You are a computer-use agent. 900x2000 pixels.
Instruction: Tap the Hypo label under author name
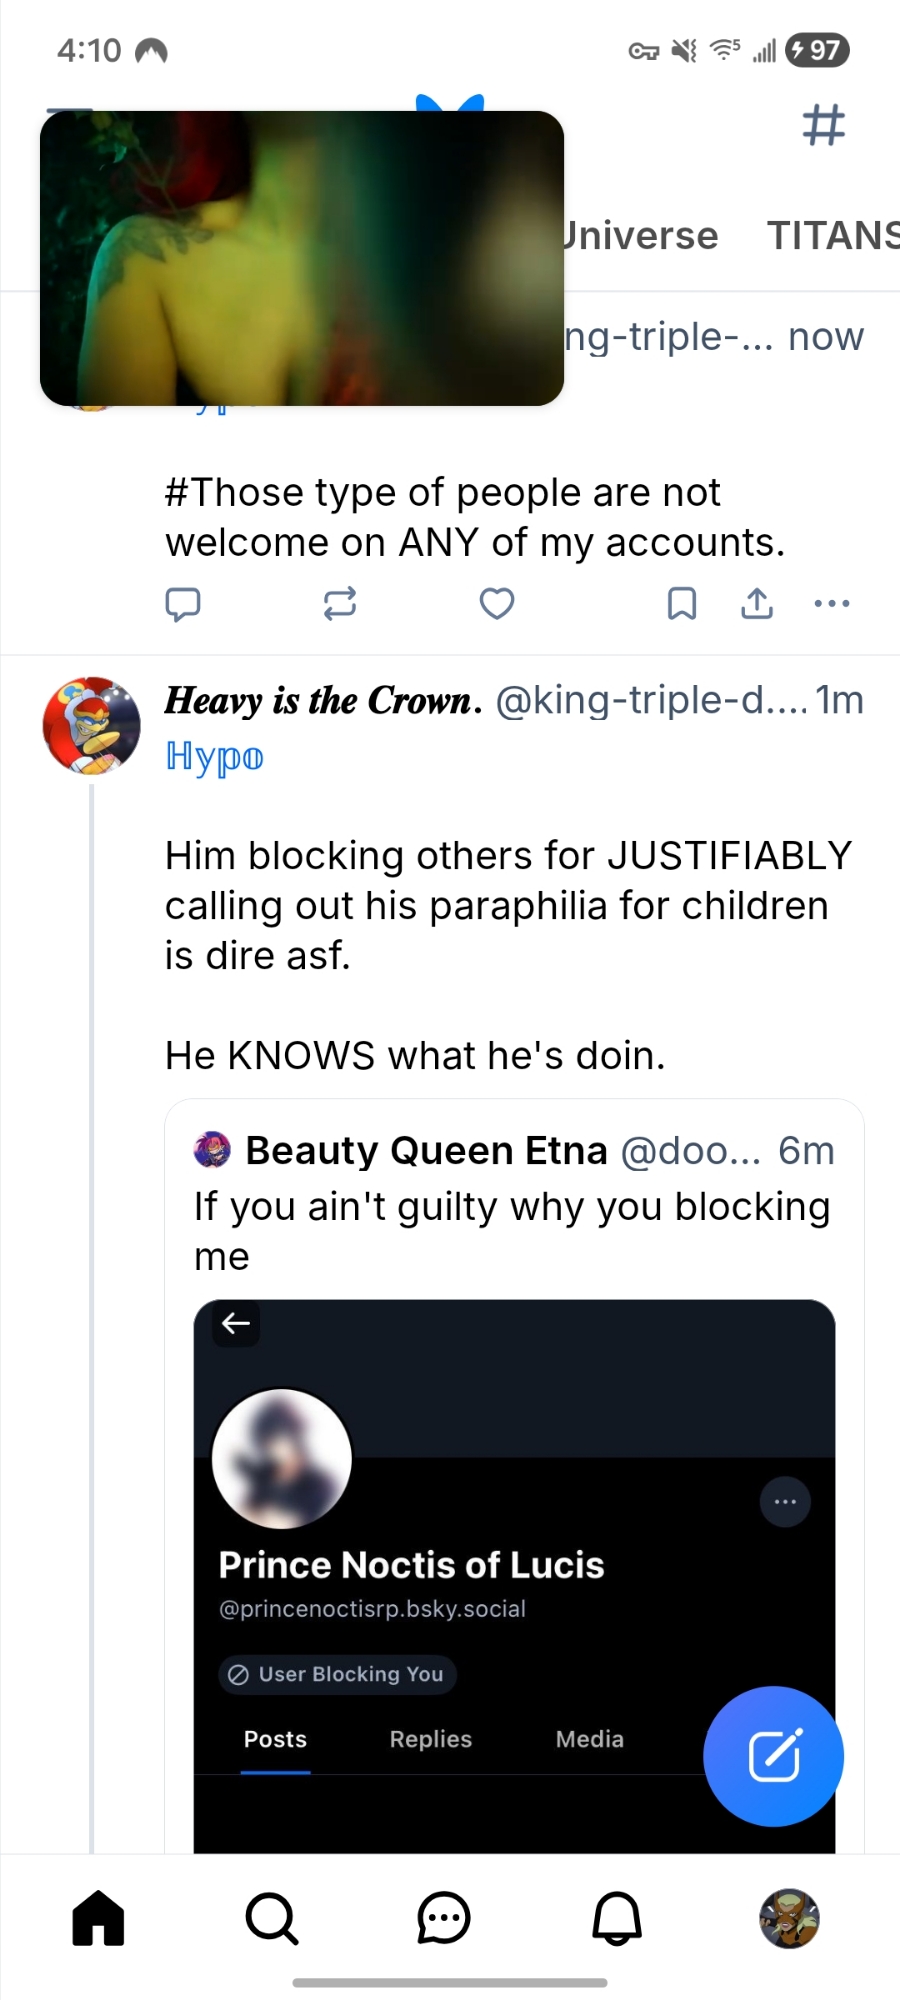pos(214,756)
